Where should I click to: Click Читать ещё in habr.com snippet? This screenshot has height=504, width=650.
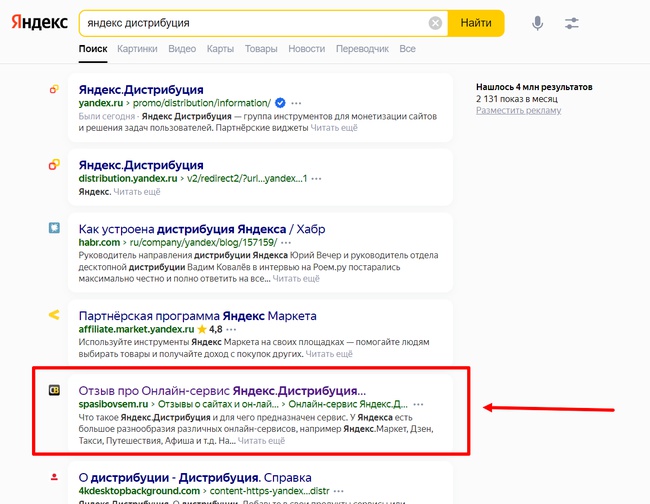(x=296, y=279)
